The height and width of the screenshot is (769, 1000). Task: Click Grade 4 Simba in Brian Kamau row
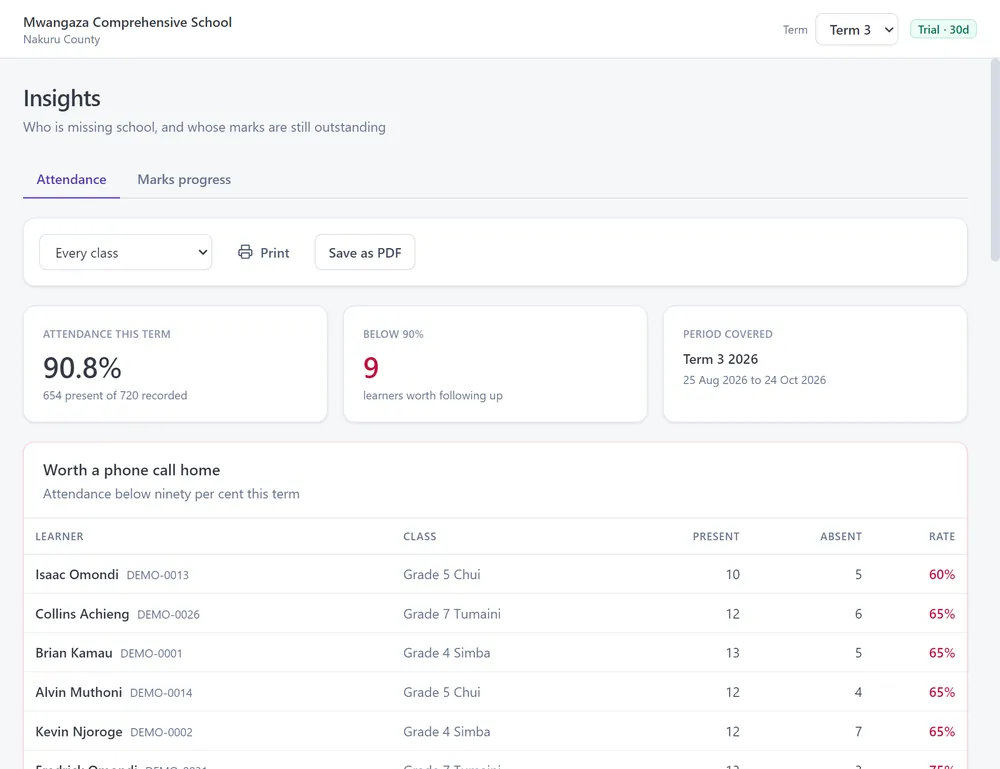point(447,653)
